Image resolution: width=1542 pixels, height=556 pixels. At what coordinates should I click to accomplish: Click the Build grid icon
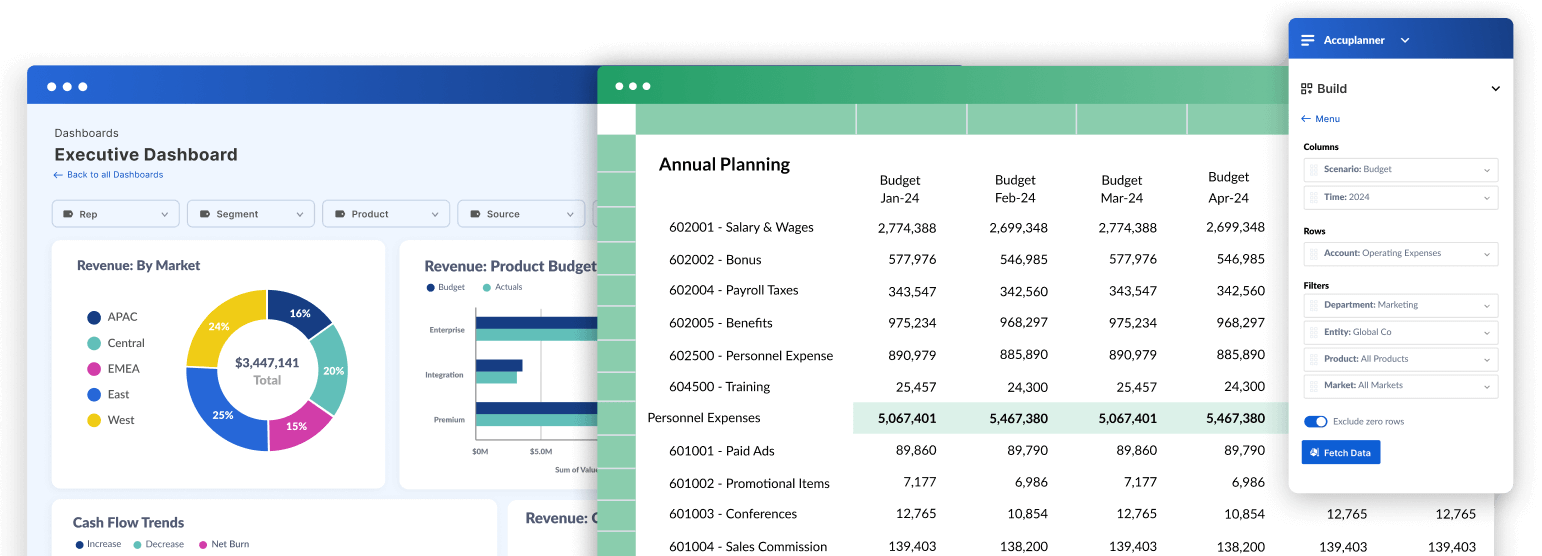[x=1306, y=89]
